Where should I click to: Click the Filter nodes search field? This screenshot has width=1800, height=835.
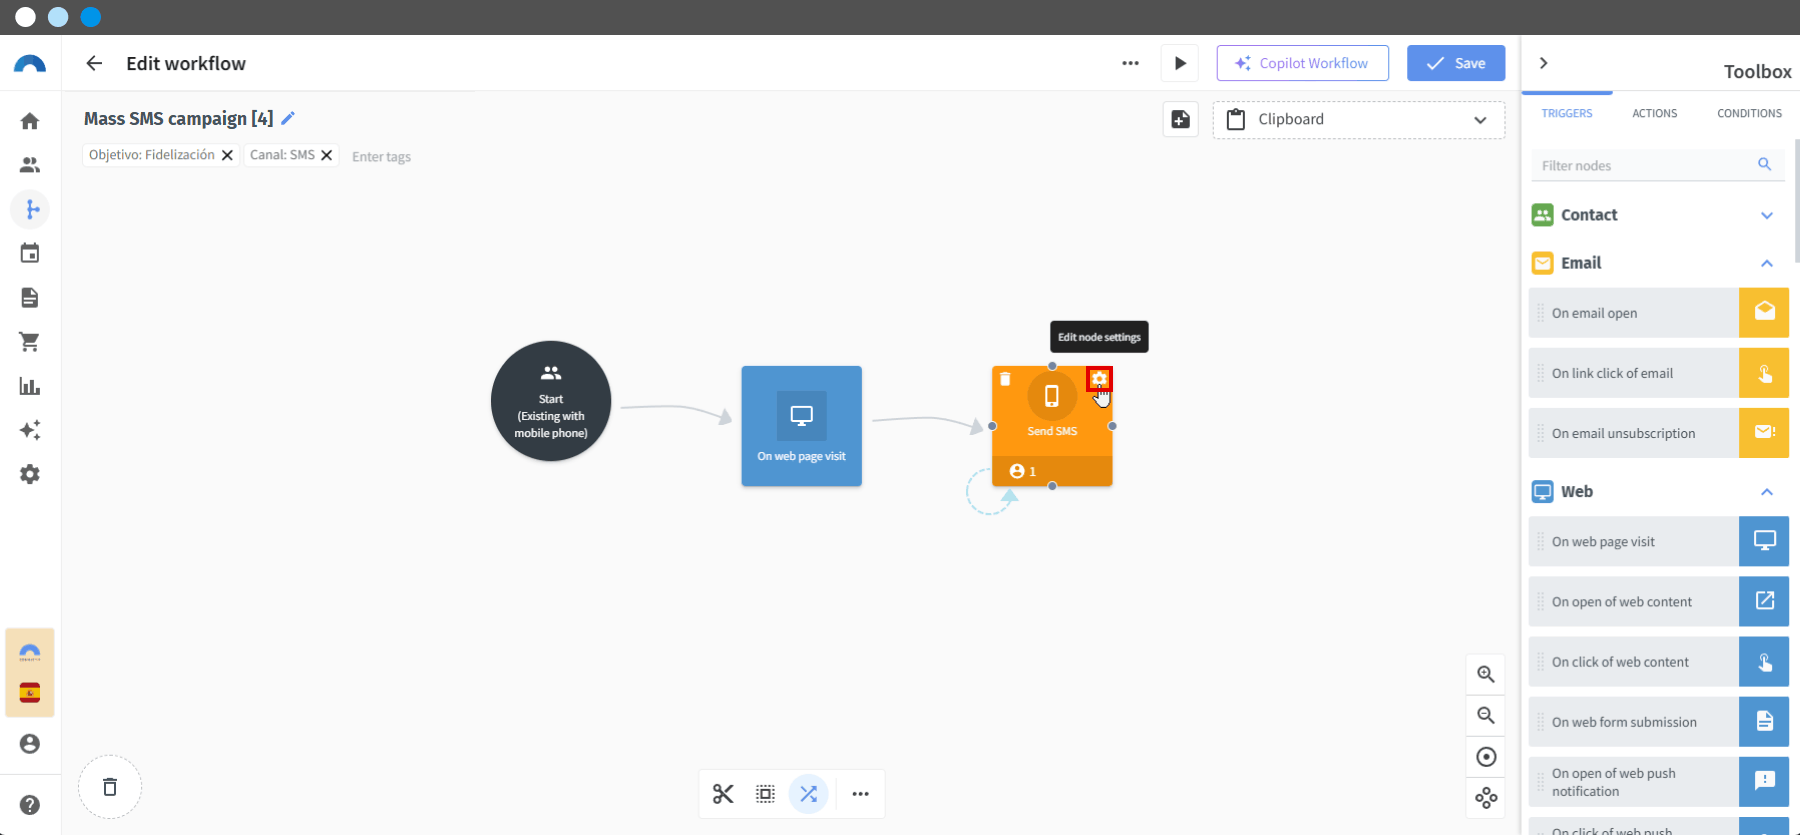click(1658, 165)
